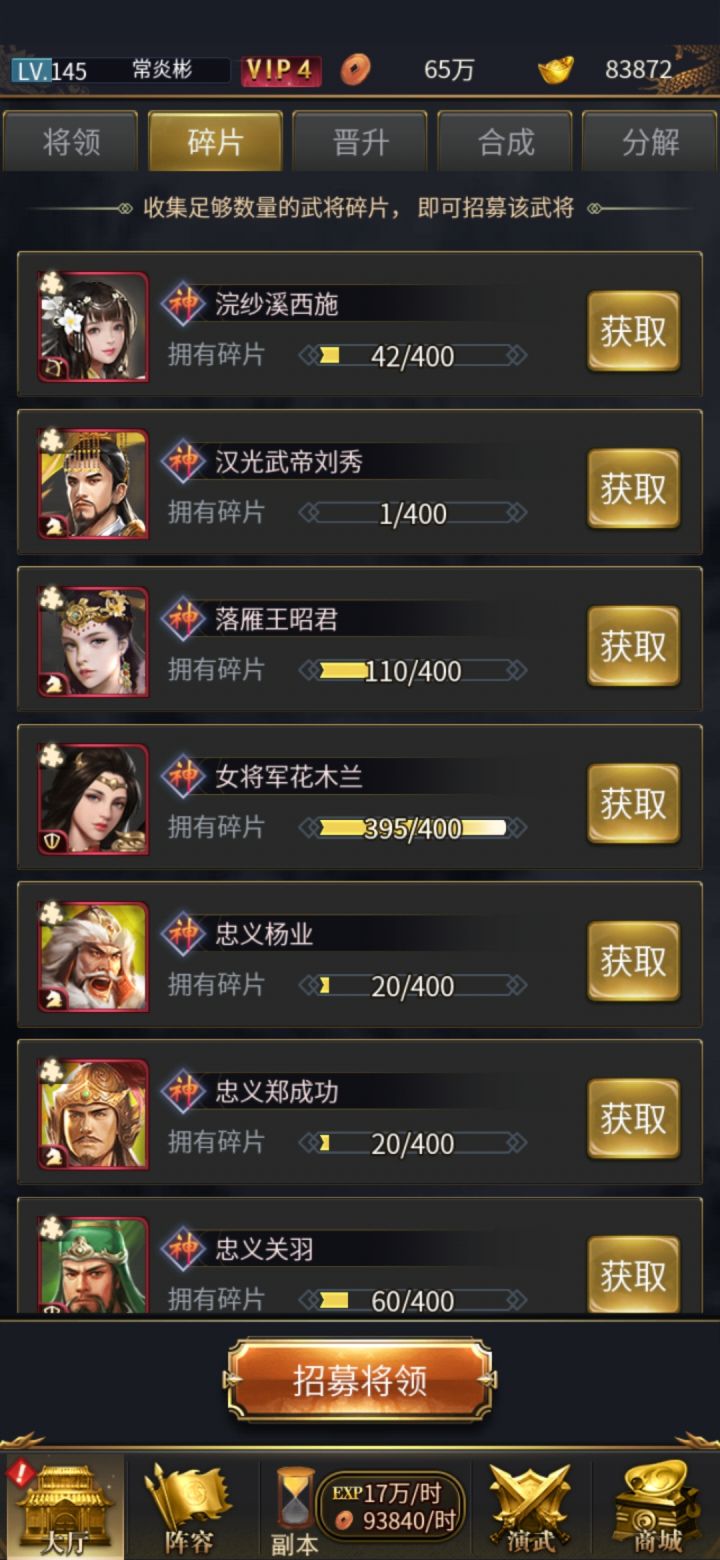
Task: Tap the VIP 4 badge
Action: [x=280, y=70]
